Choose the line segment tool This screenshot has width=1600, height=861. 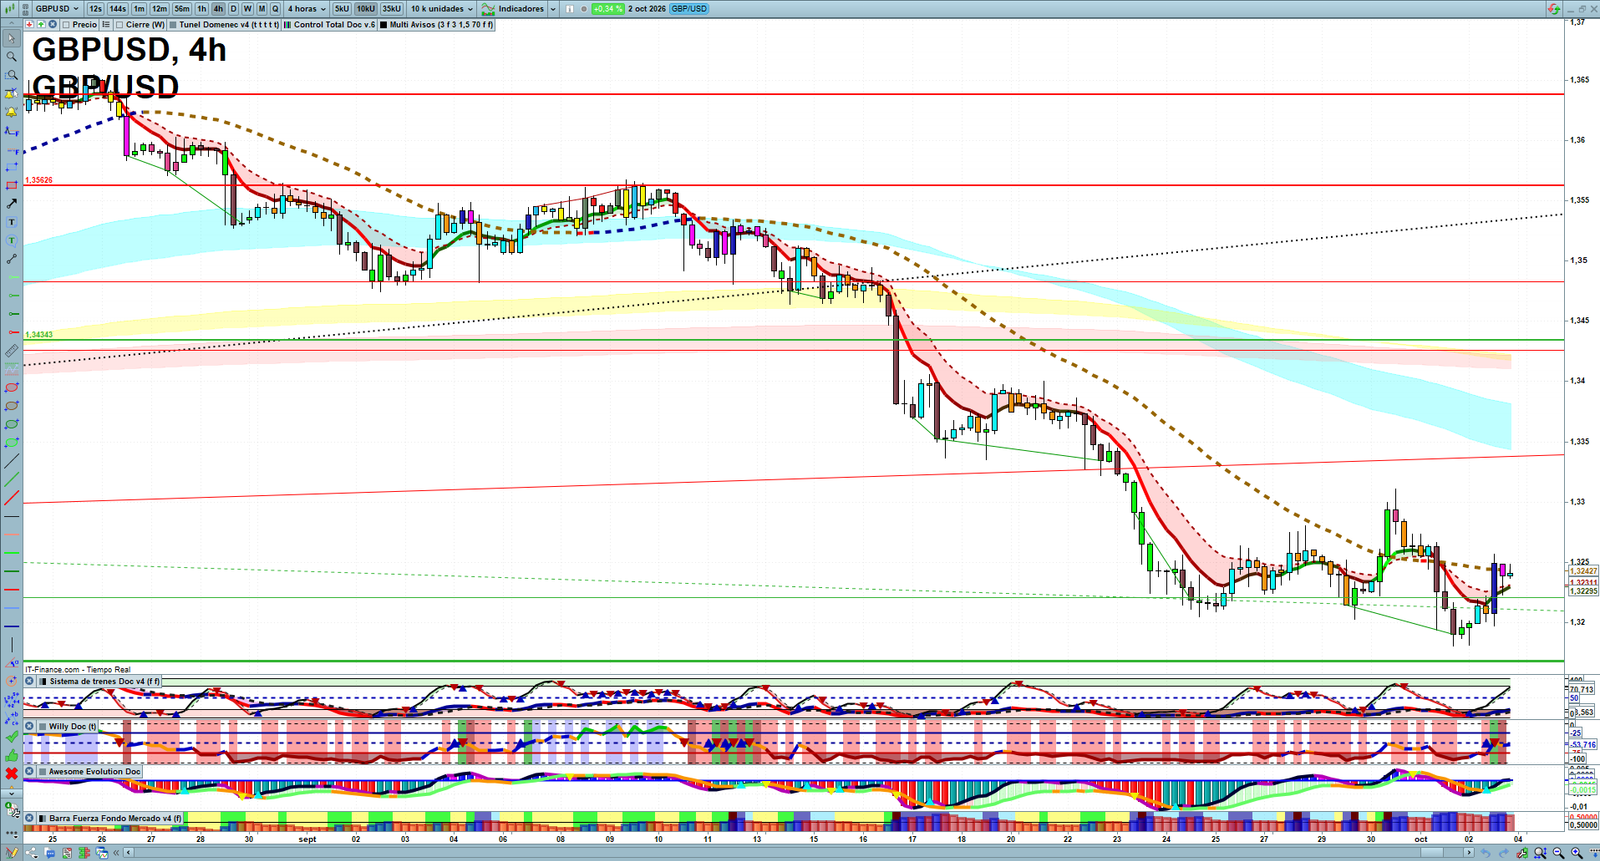11,259
